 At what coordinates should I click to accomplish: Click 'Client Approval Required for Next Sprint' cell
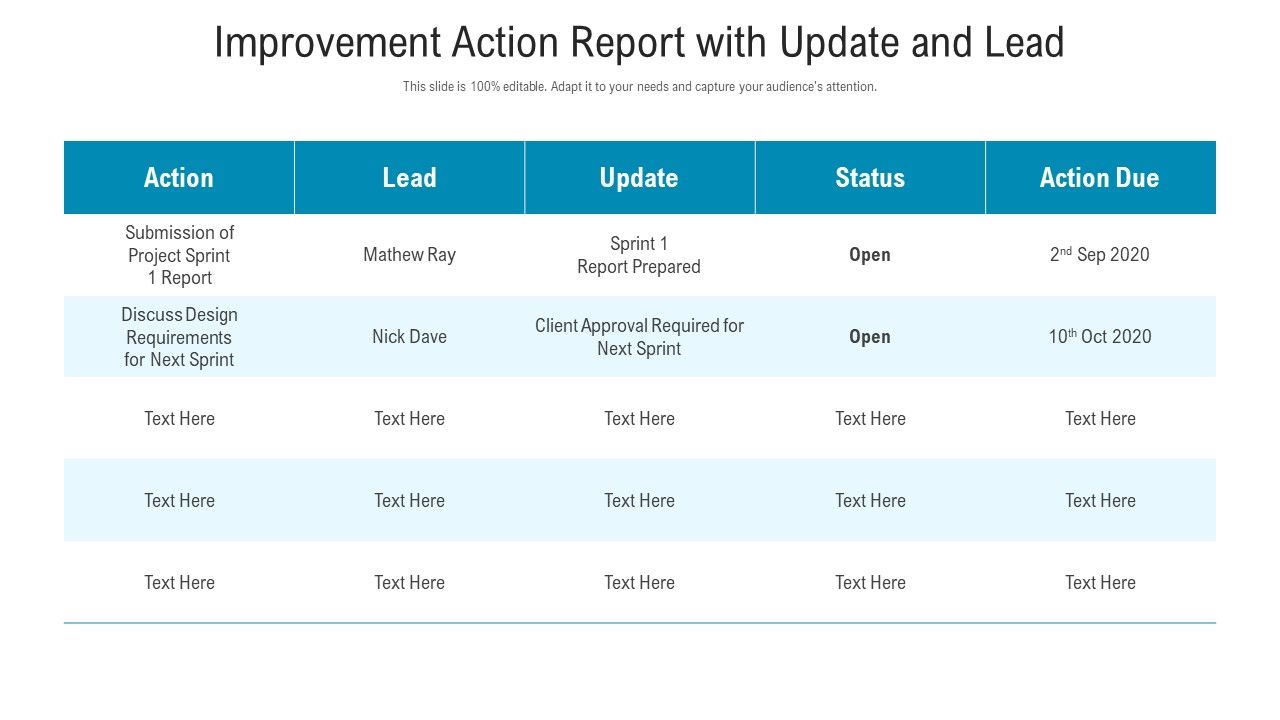(x=640, y=337)
